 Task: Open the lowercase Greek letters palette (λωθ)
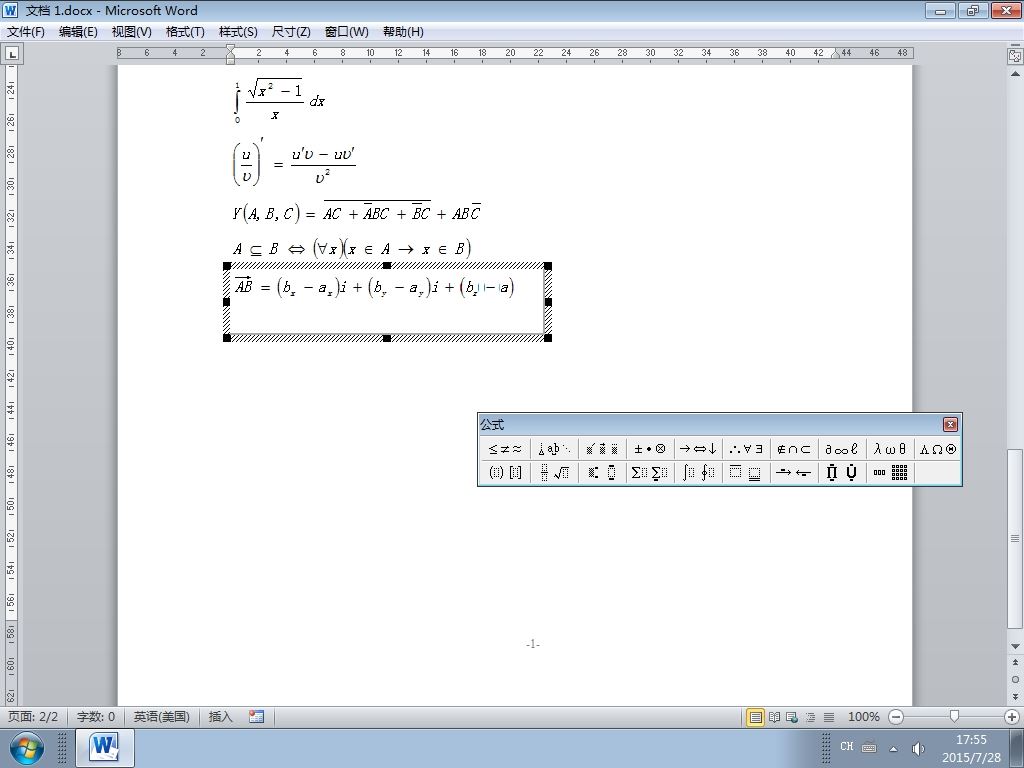tap(889, 449)
